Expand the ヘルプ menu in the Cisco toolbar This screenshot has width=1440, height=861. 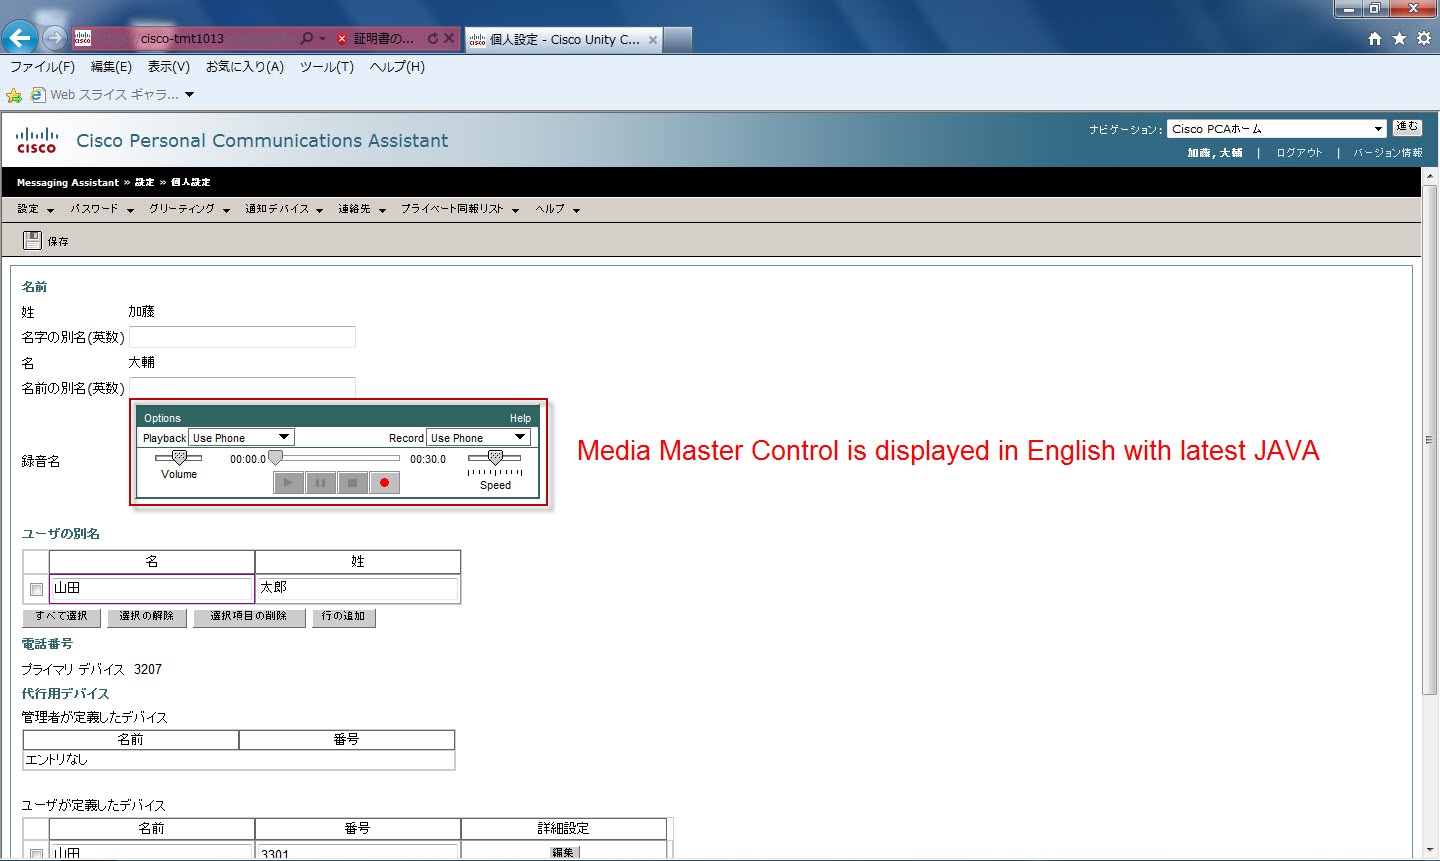(558, 209)
